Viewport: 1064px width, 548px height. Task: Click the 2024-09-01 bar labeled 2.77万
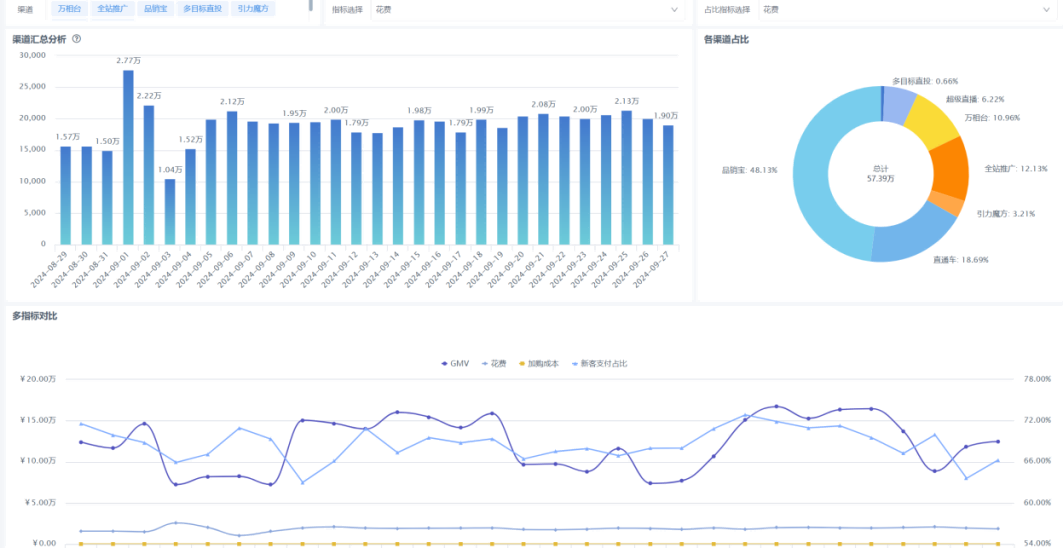point(128,157)
